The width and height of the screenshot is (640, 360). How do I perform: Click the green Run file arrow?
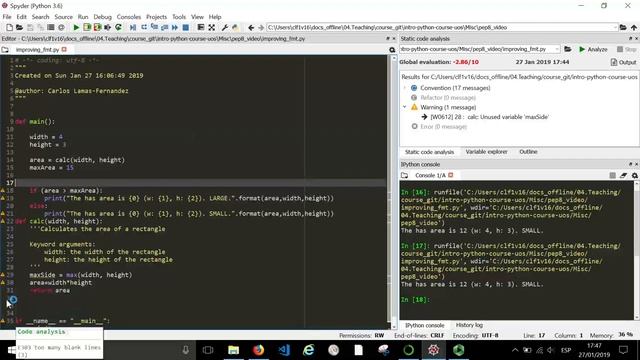point(76,27)
